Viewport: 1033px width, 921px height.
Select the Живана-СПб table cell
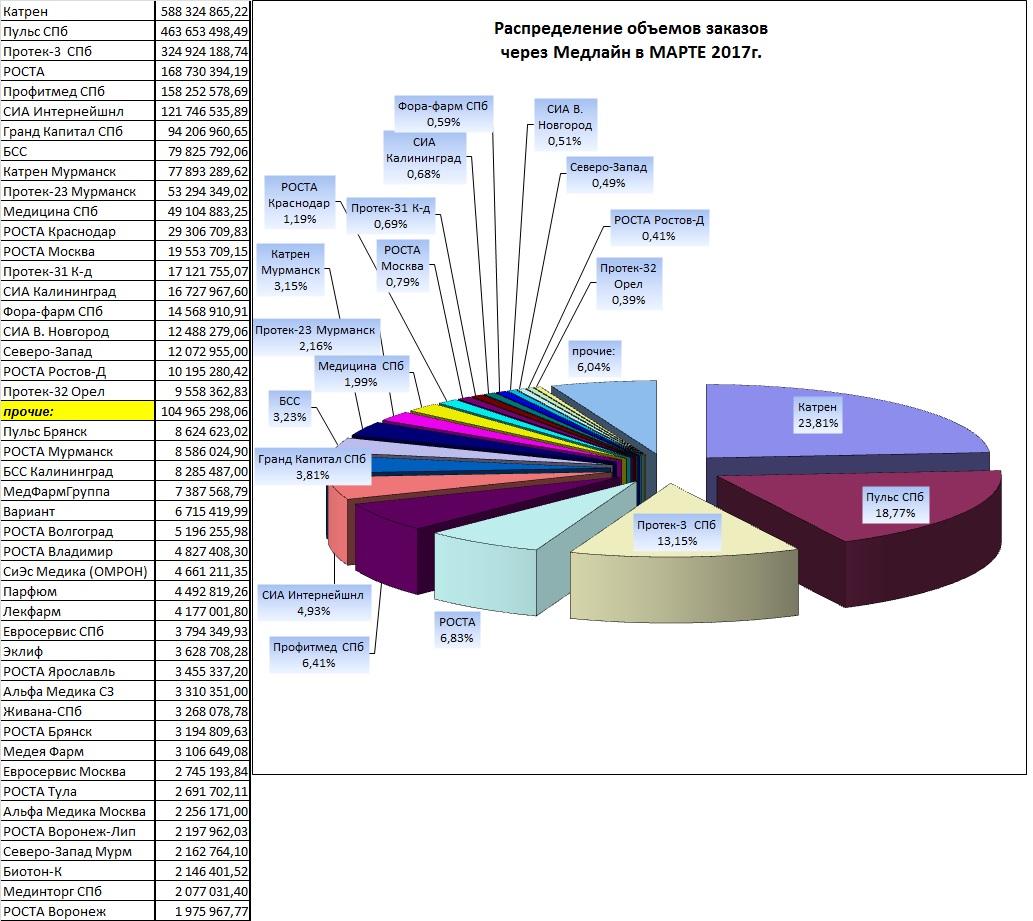tap(77, 712)
